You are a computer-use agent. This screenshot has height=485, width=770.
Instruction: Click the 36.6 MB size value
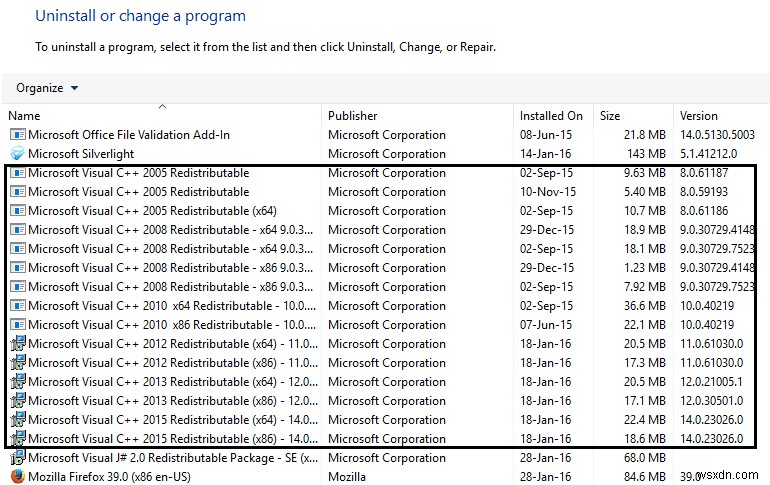645,306
